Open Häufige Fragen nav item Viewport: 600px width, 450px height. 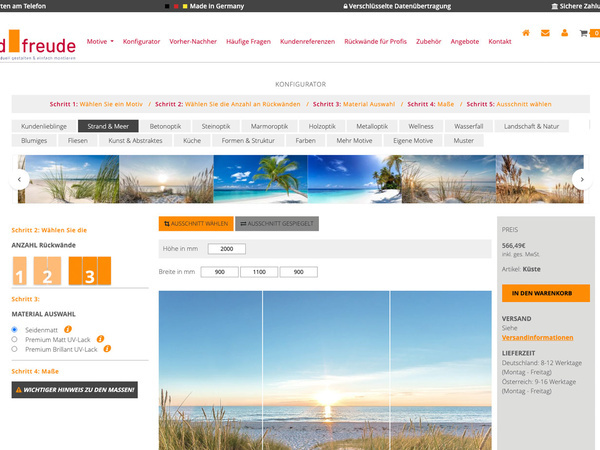[x=248, y=41]
